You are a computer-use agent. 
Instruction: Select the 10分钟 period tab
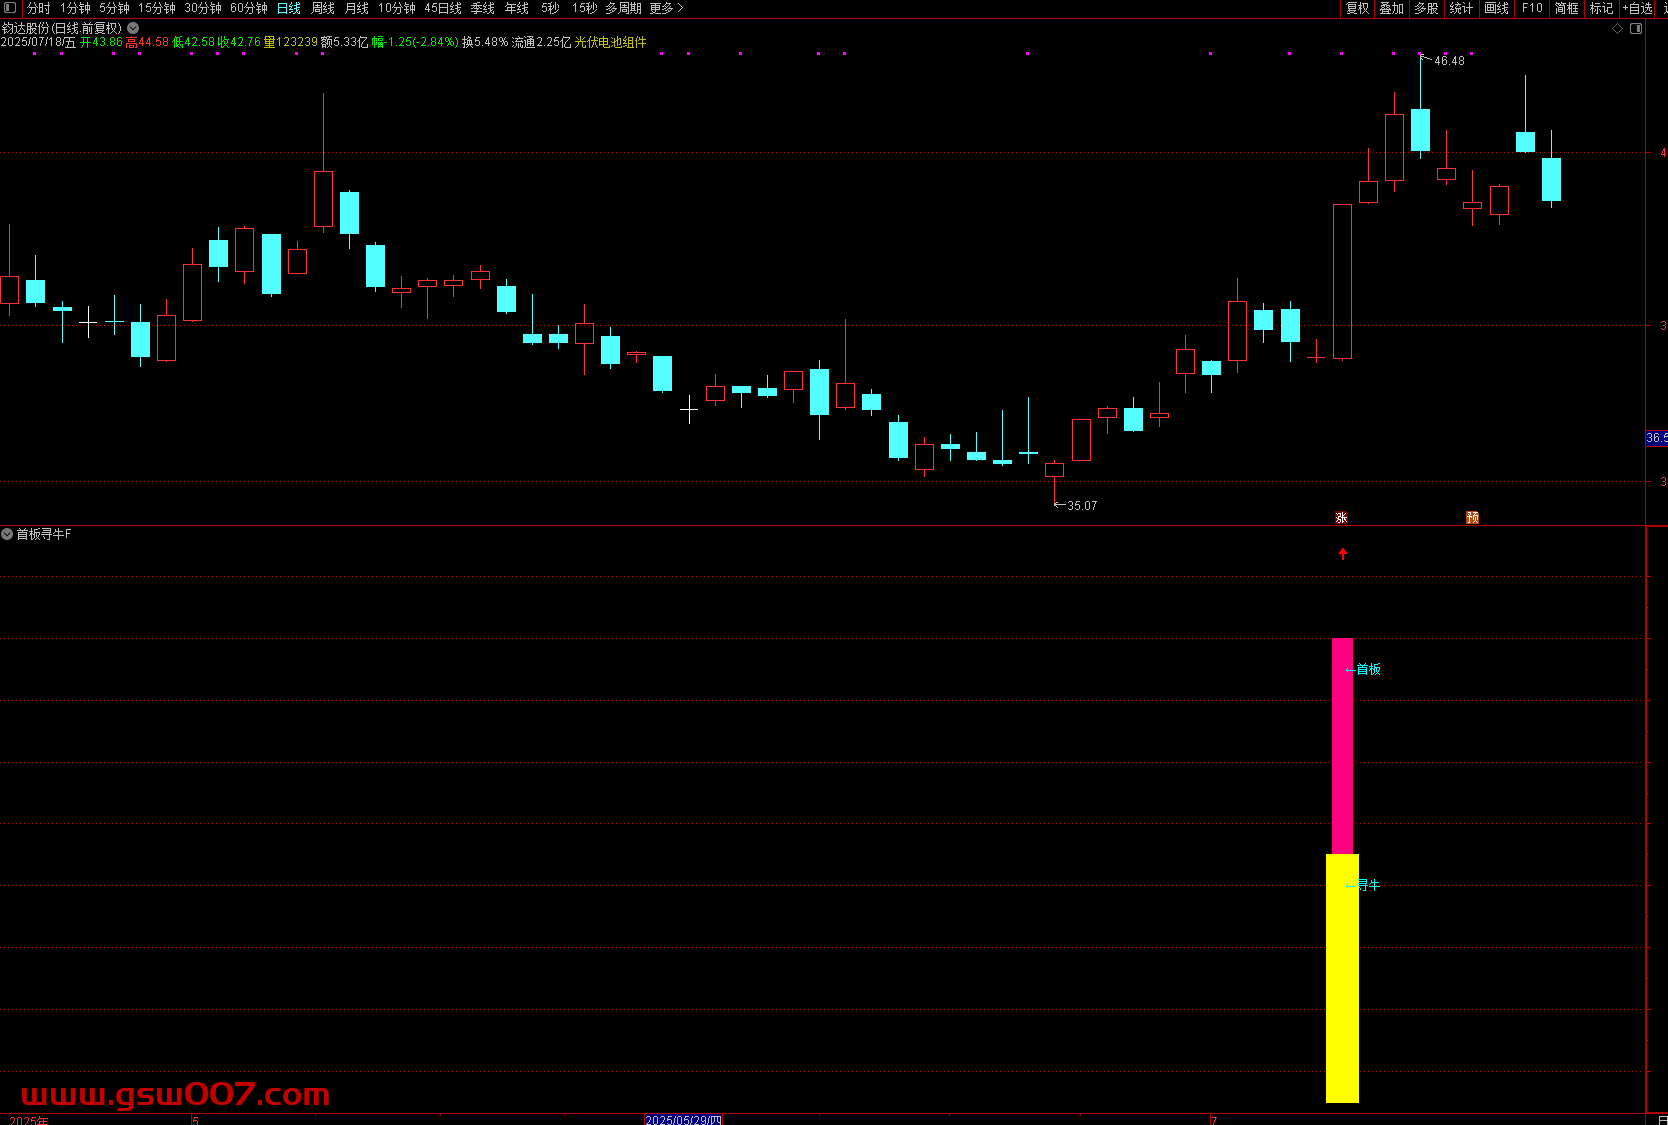click(x=397, y=8)
